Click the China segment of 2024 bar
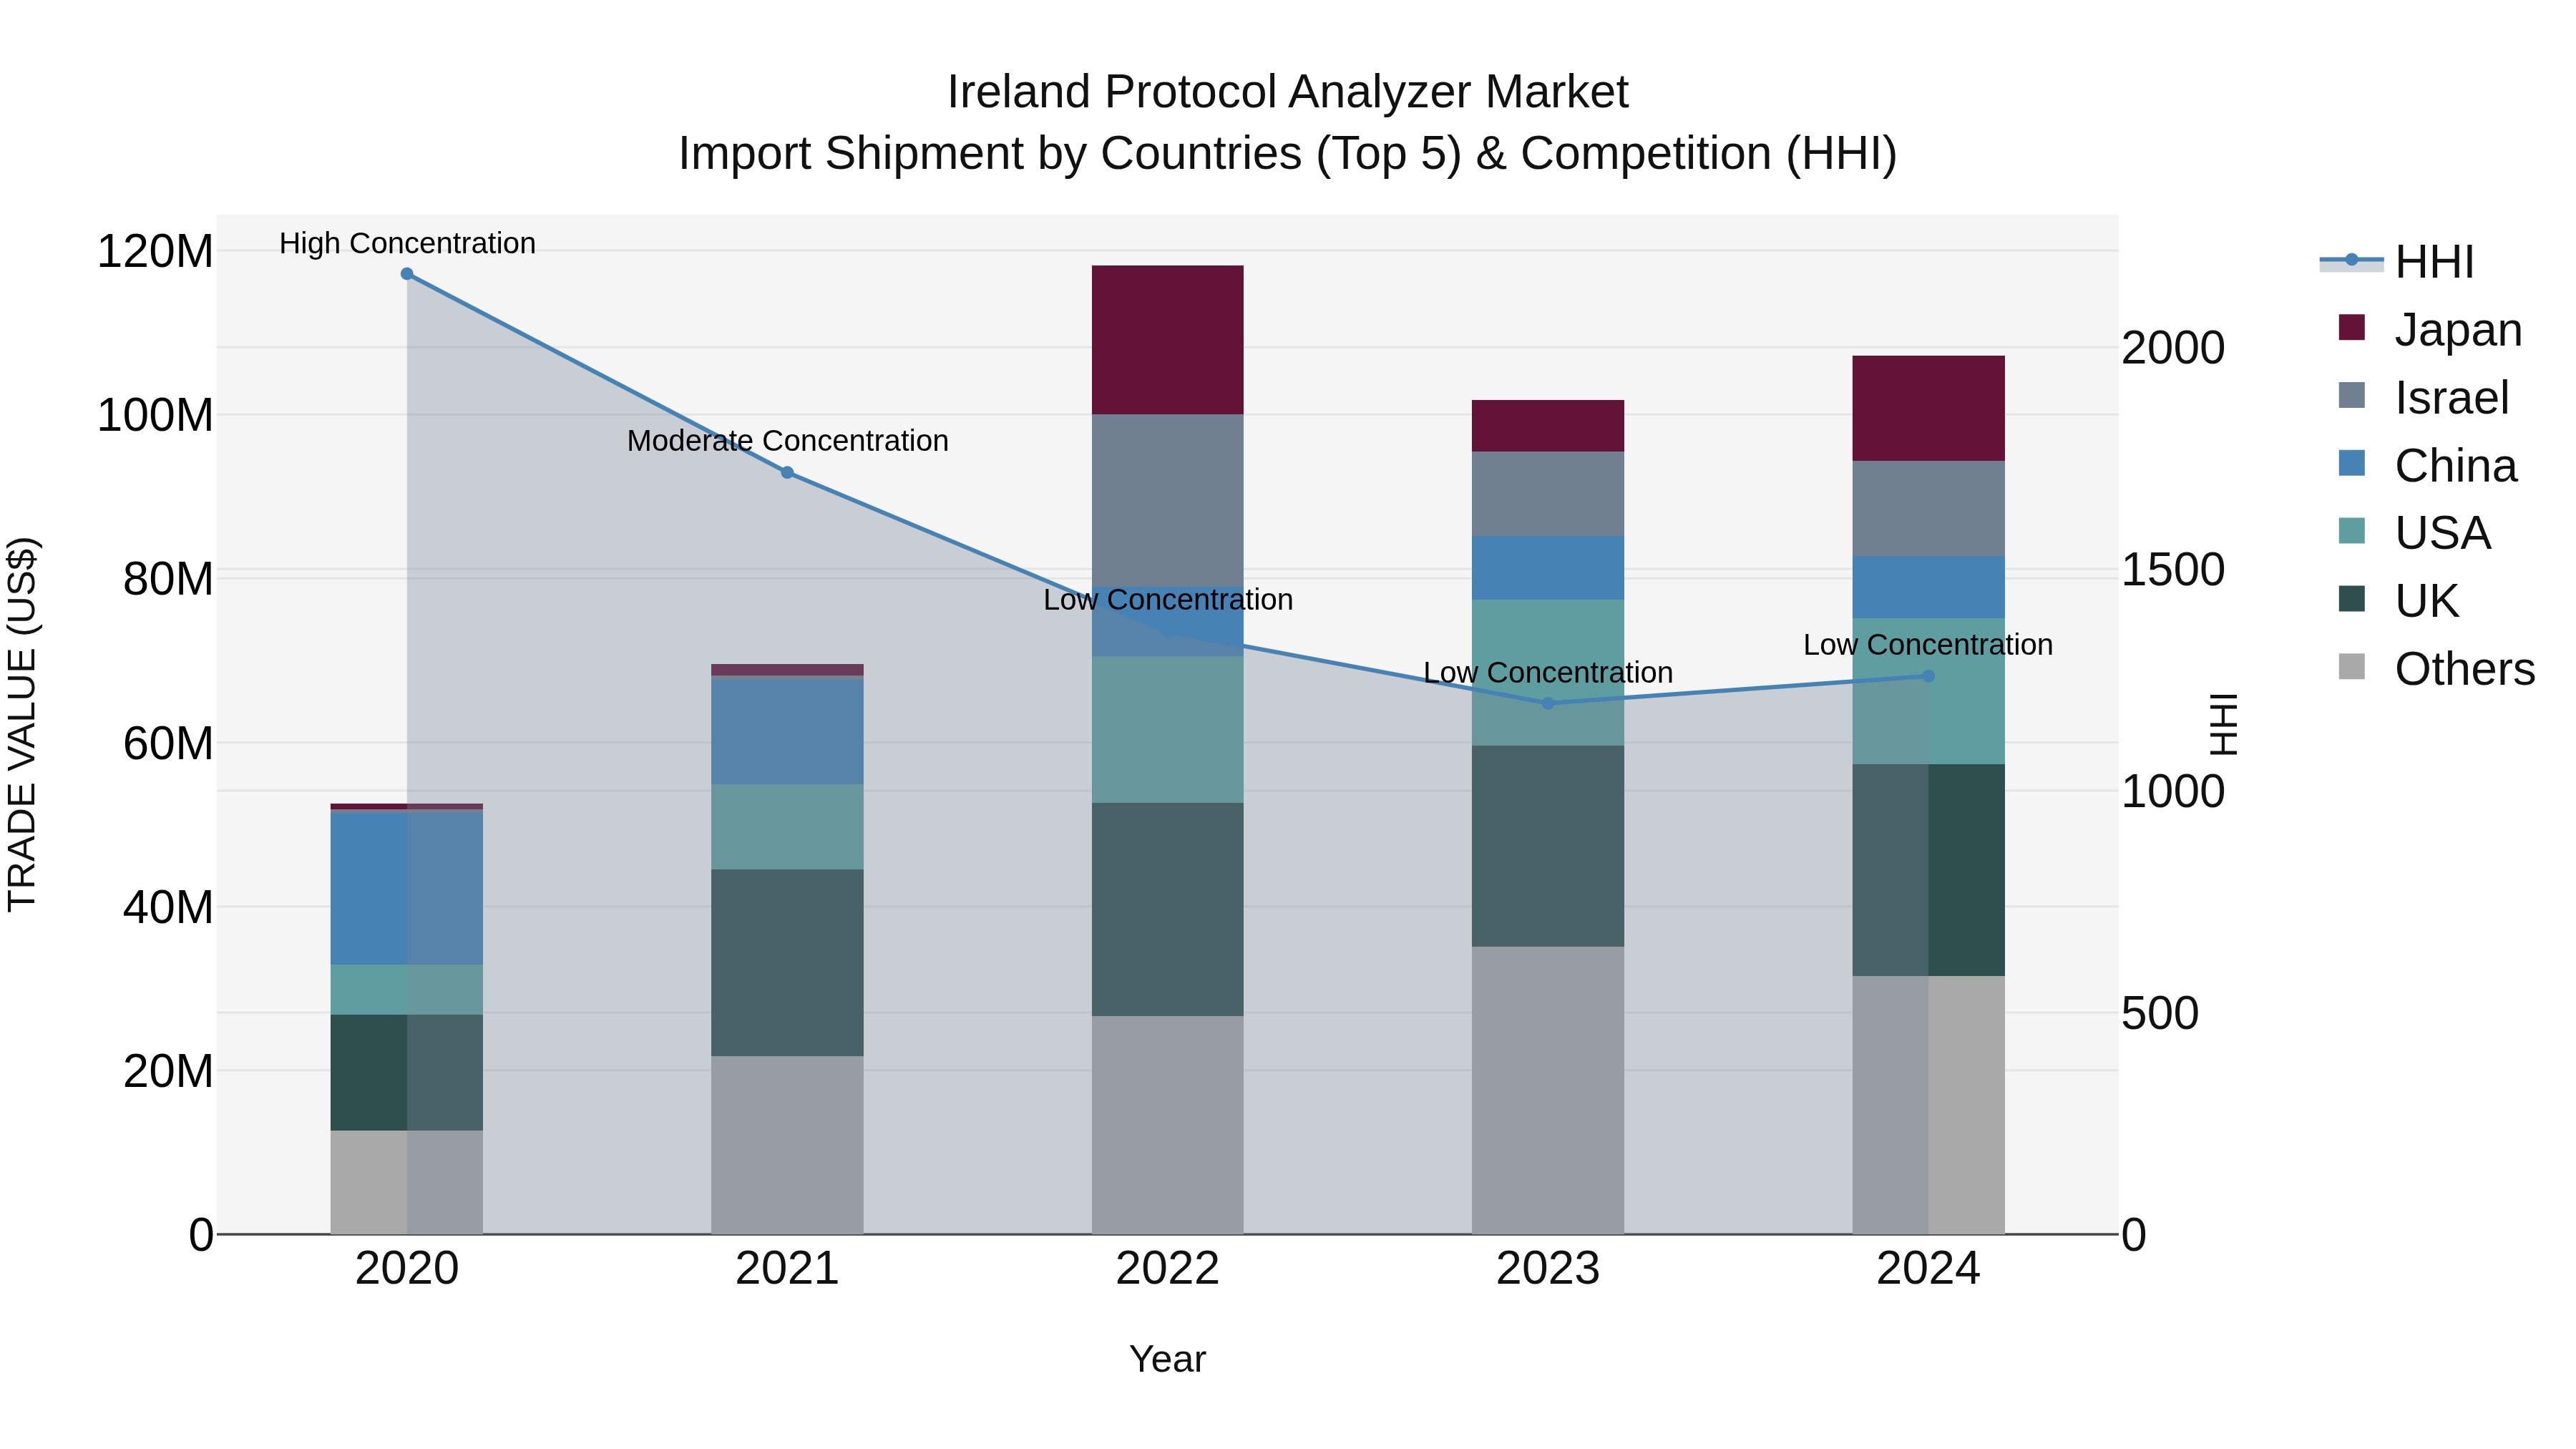The image size is (2576, 1449). (1929, 587)
